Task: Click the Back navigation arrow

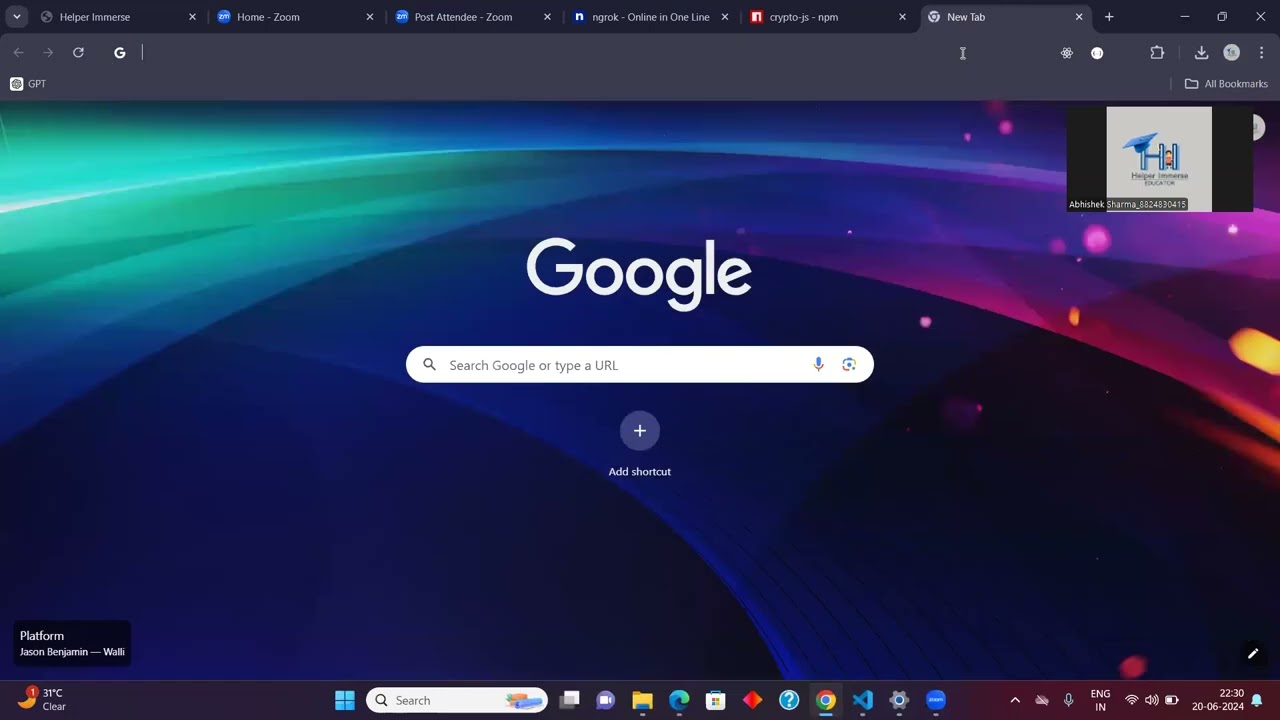Action: [19, 53]
